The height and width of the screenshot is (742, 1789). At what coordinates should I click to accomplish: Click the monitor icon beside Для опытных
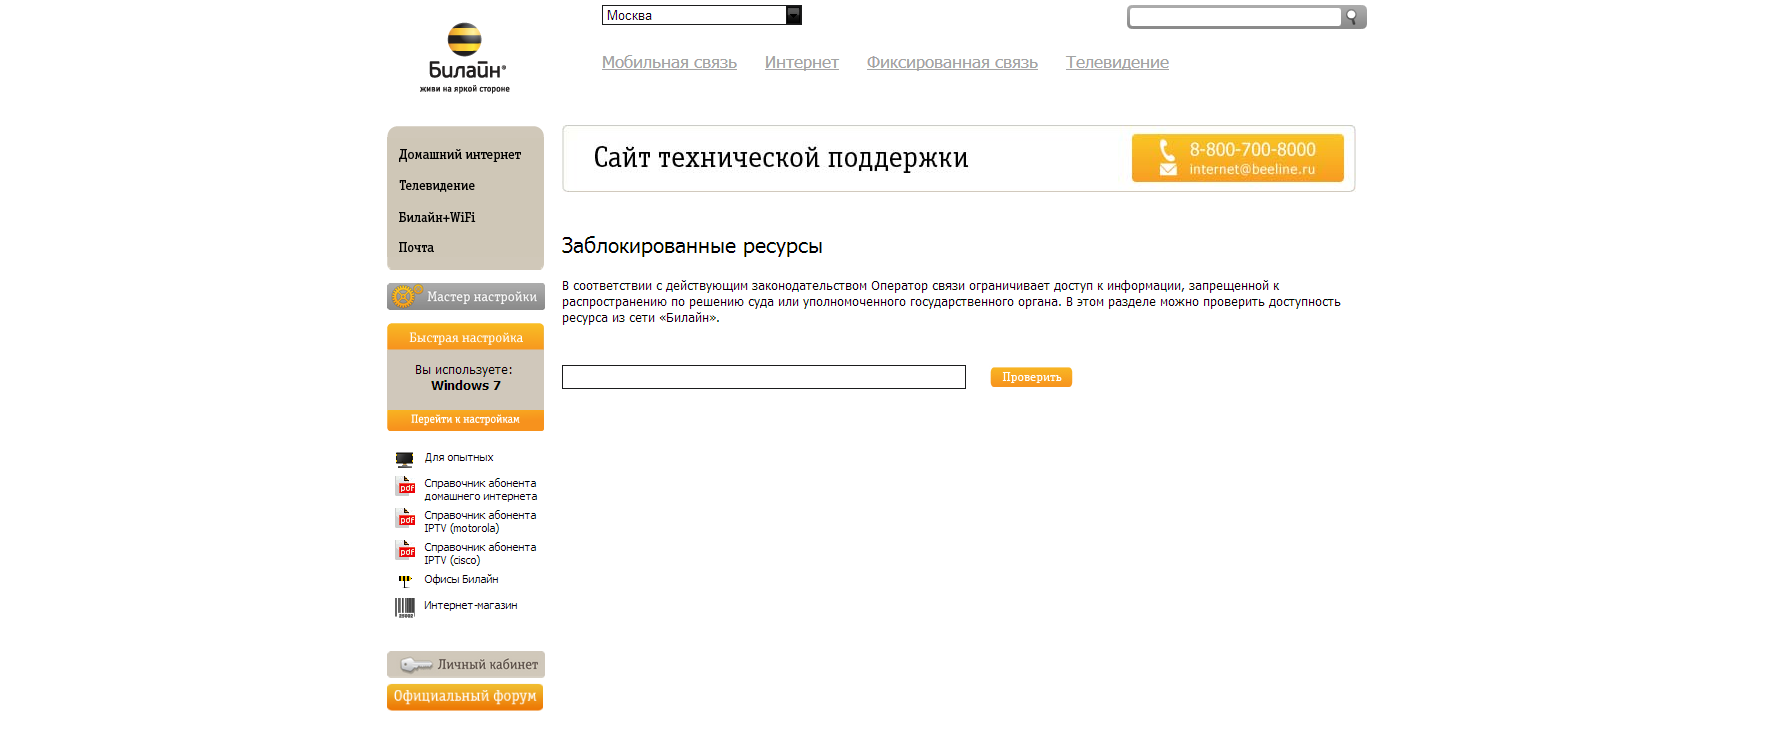(x=405, y=459)
